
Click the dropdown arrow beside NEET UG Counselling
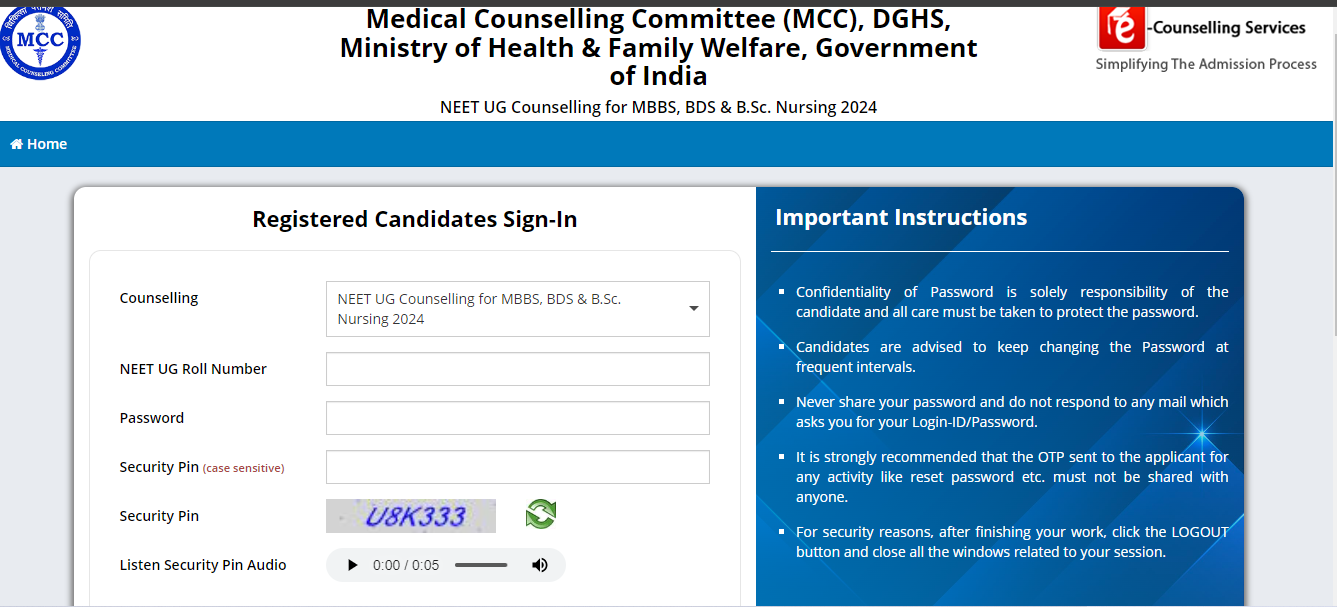[x=692, y=308]
